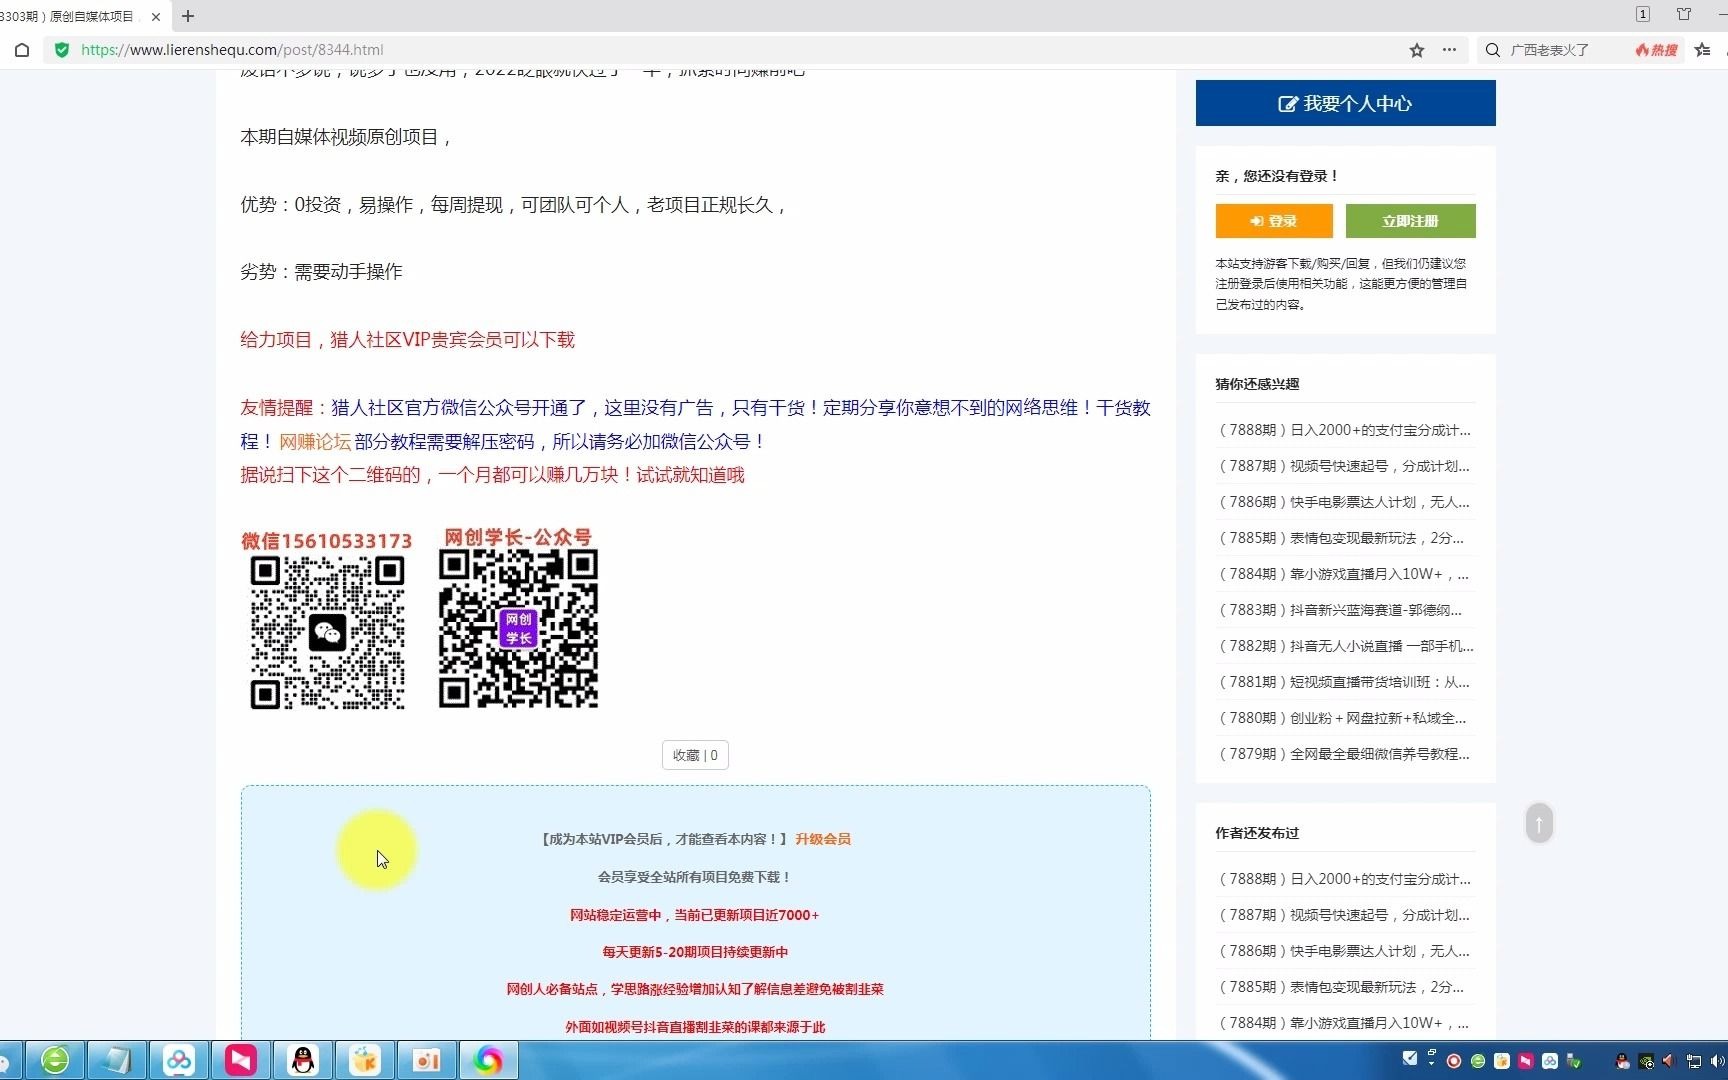This screenshot has height=1080, width=1728.
Task: Open the hot search (热搜) badge
Action: (x=1657, y=50)
